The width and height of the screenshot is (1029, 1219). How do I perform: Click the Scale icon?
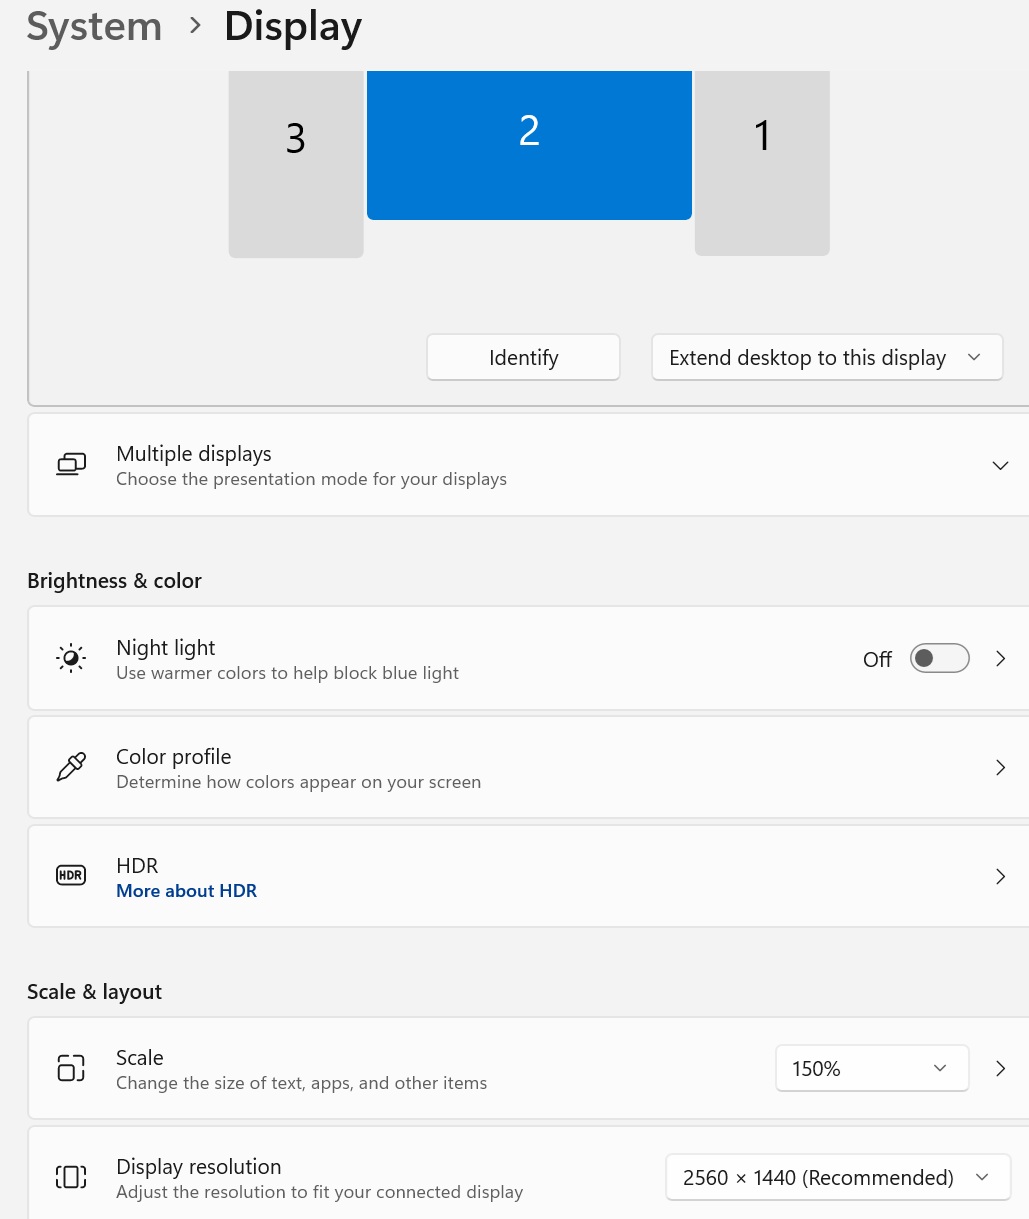coord(71,1068)
